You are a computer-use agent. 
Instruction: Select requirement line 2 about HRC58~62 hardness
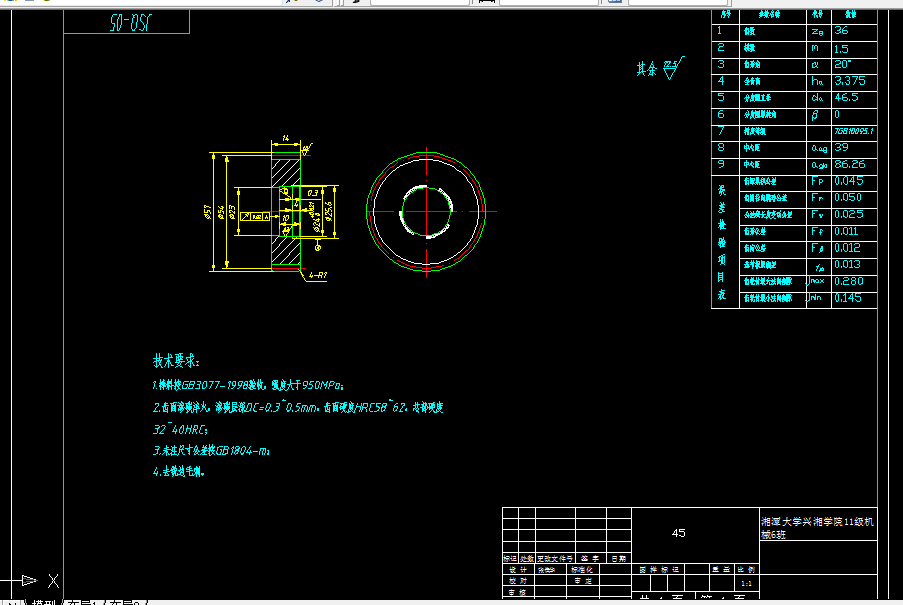298,408
